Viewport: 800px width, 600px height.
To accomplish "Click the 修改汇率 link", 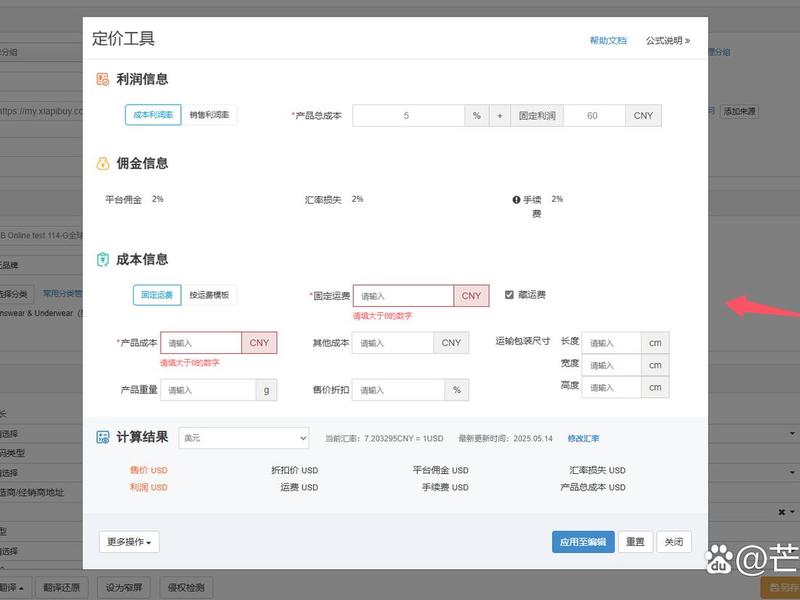I will 583,438.
